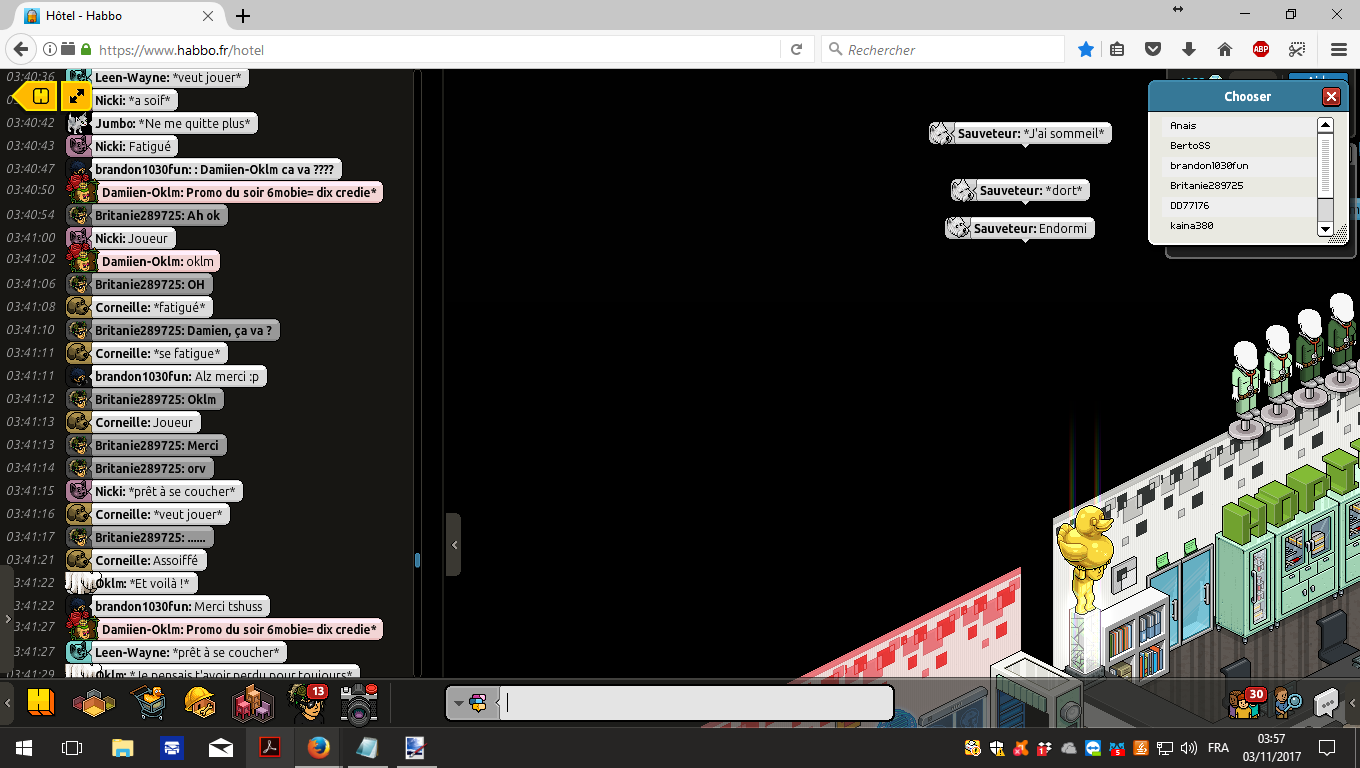Open the Adblock Plus icon
Screen dimensions: 1360x768
click(1261, 49)
